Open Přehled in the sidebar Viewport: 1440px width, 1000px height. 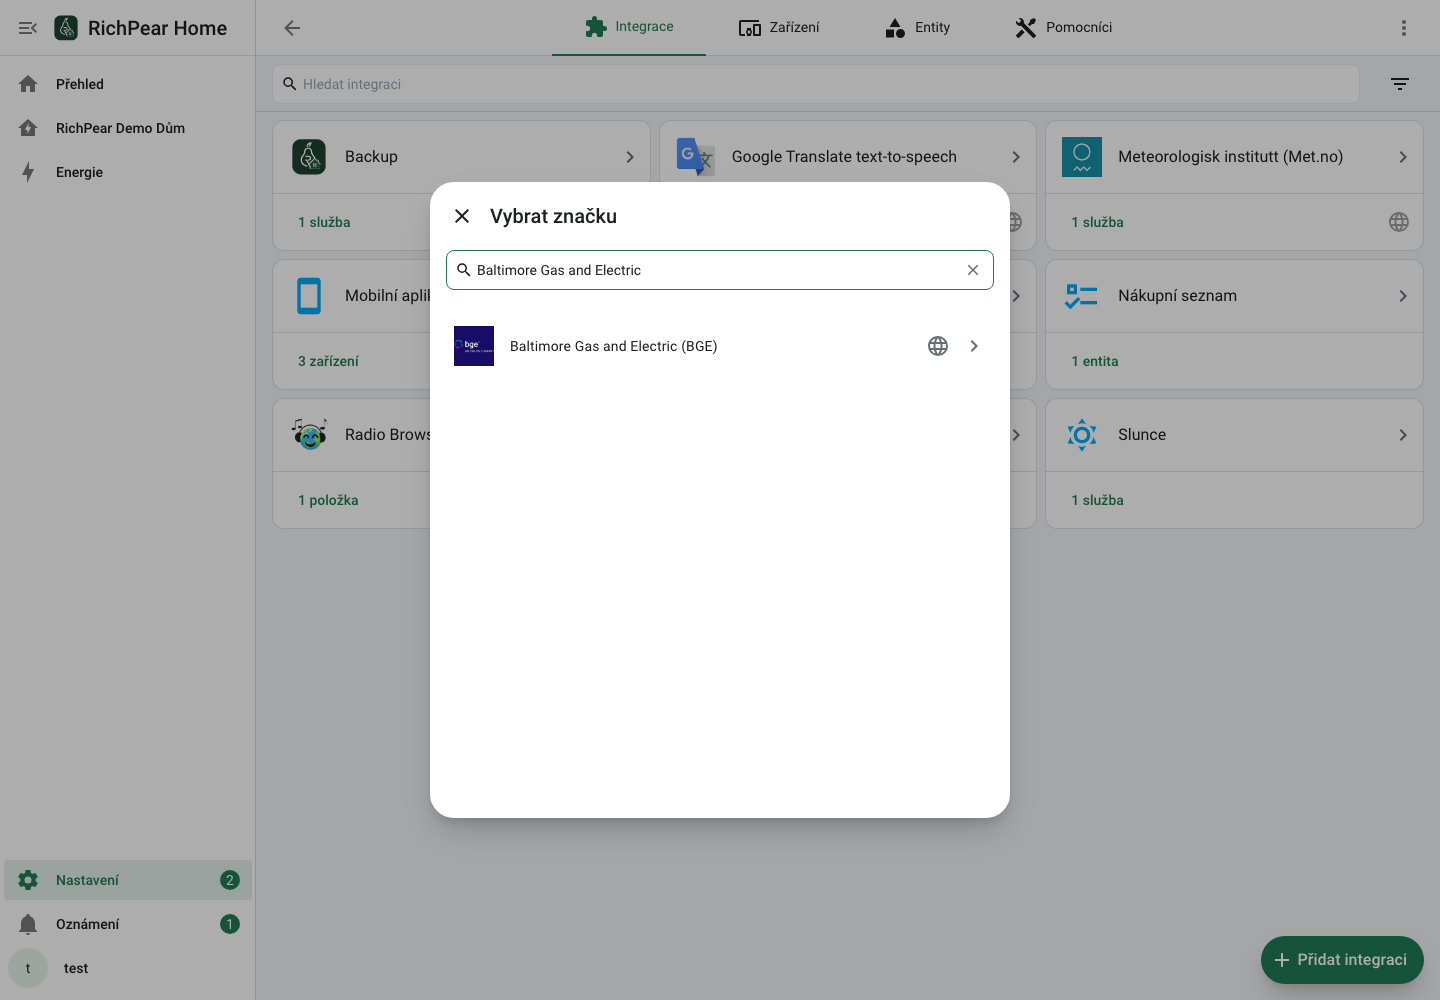click(x=128, y=84)
